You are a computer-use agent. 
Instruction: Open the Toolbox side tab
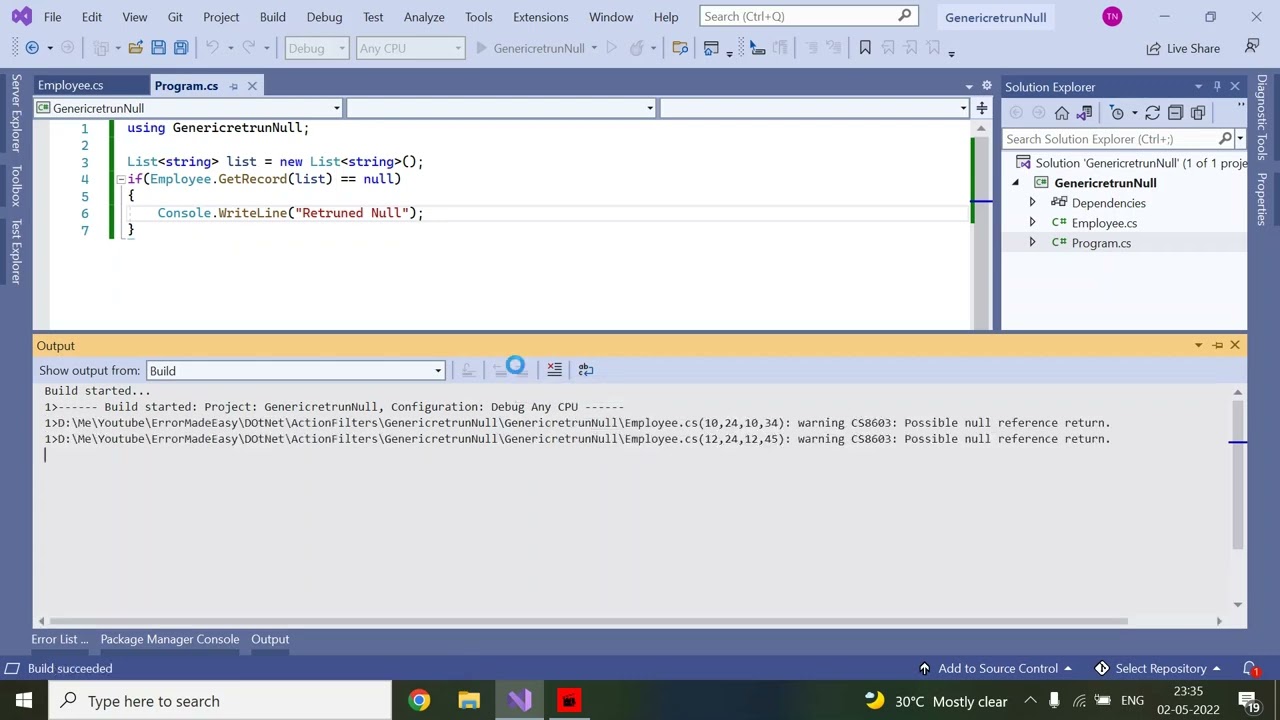[15, 186]
